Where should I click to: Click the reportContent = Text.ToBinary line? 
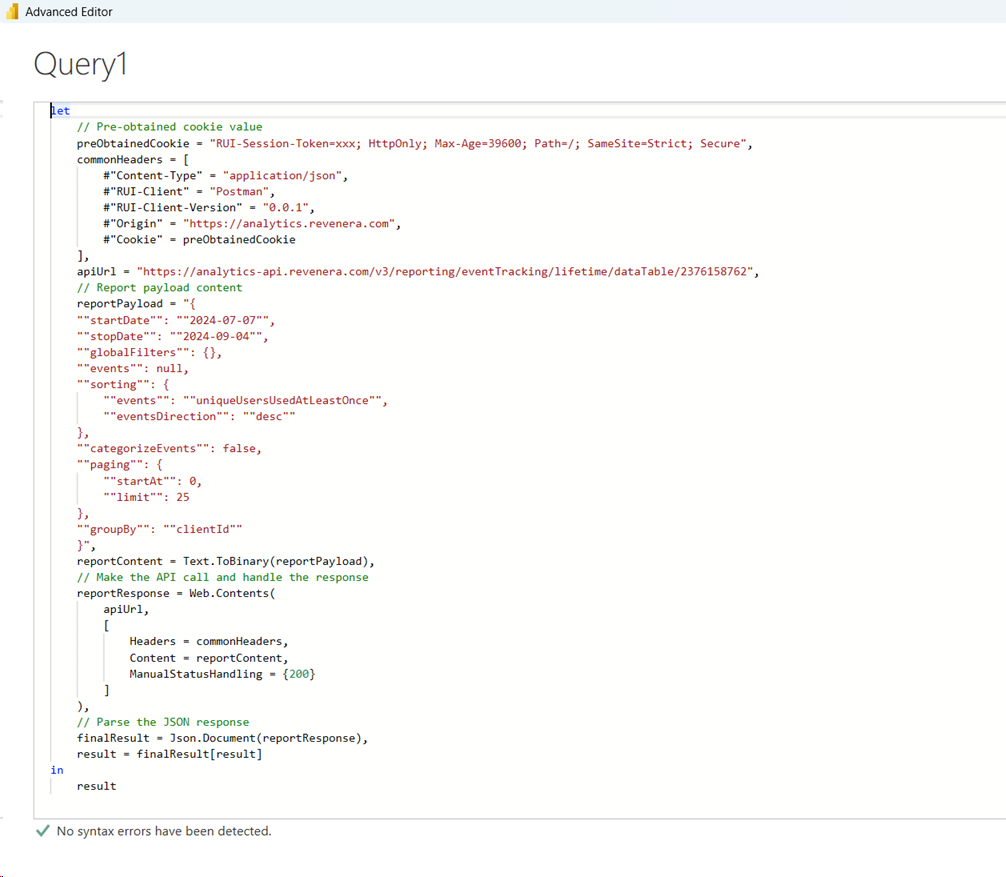[225, 561]
